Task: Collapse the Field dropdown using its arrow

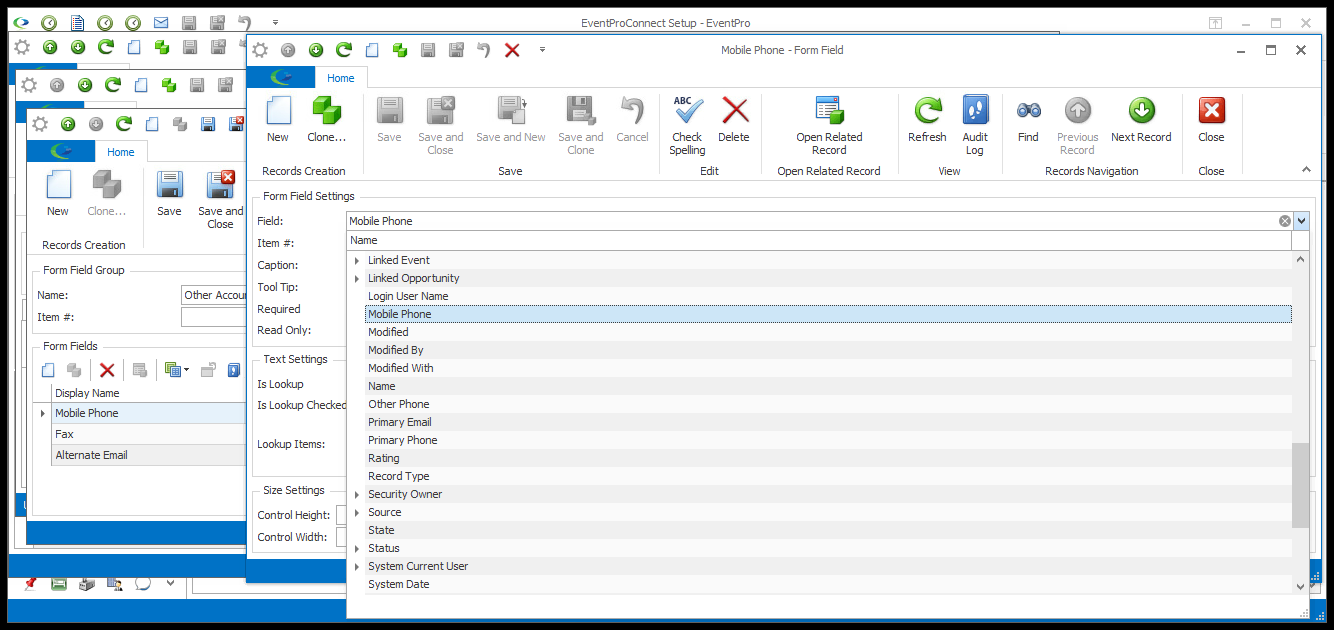Action: click(1301, 221)
